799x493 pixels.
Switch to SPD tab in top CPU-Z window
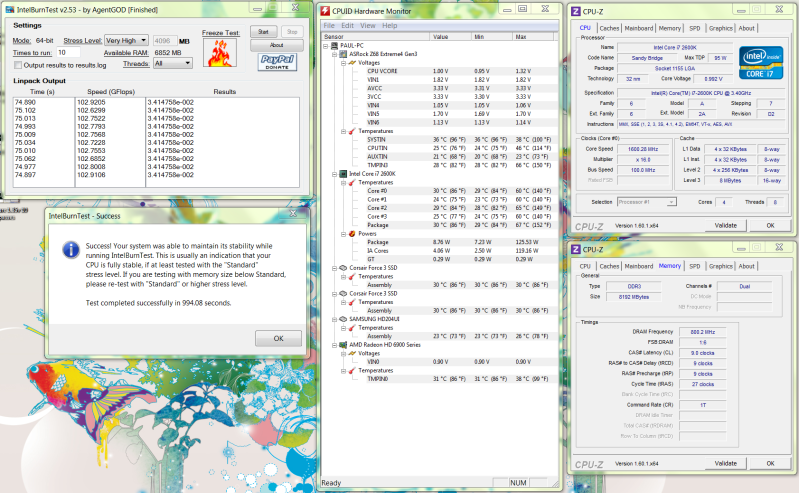pyautogui.click(x=695, y=29)
